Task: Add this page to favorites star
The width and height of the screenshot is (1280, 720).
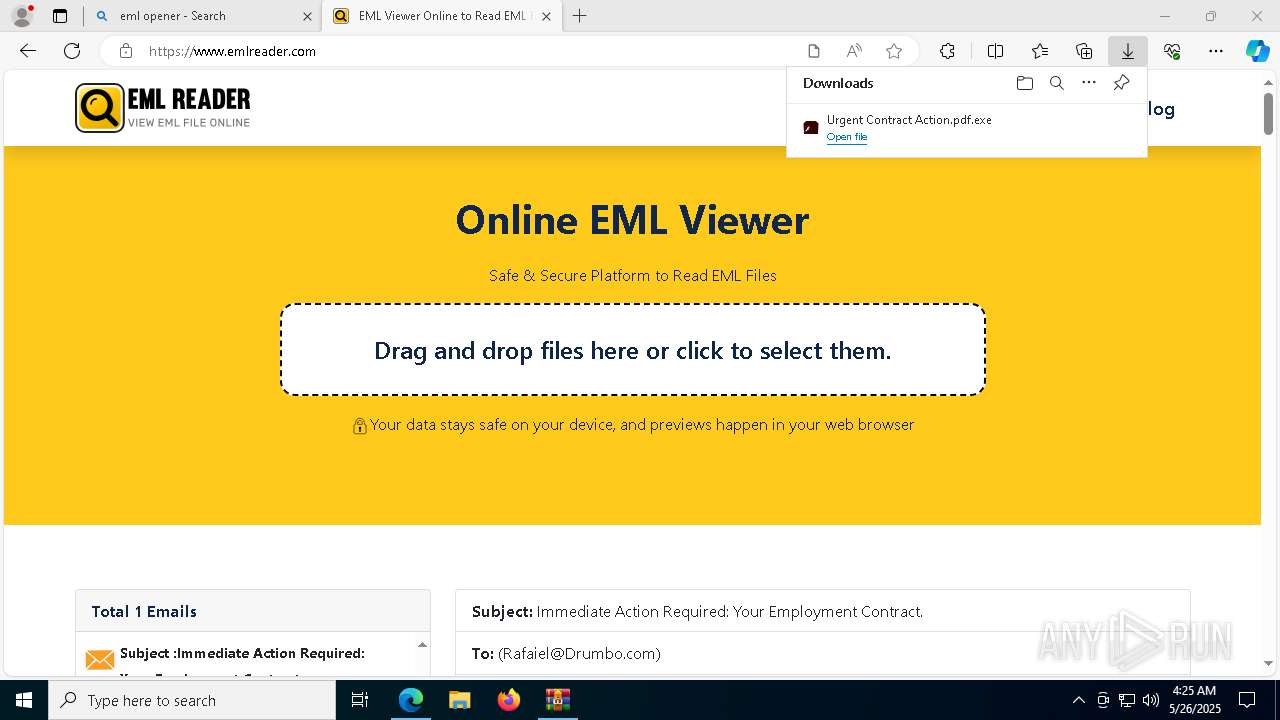Action: pos(894,51)
